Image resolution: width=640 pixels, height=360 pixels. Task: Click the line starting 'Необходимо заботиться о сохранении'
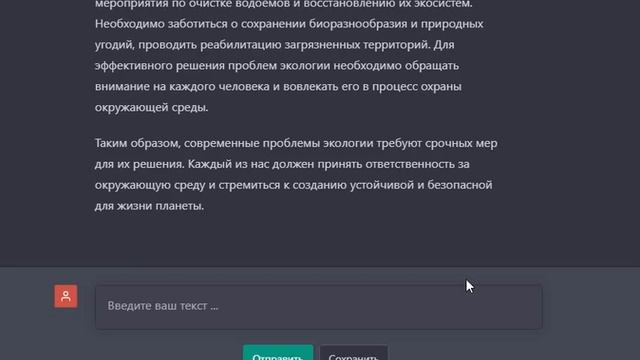[x=289, y=24]
